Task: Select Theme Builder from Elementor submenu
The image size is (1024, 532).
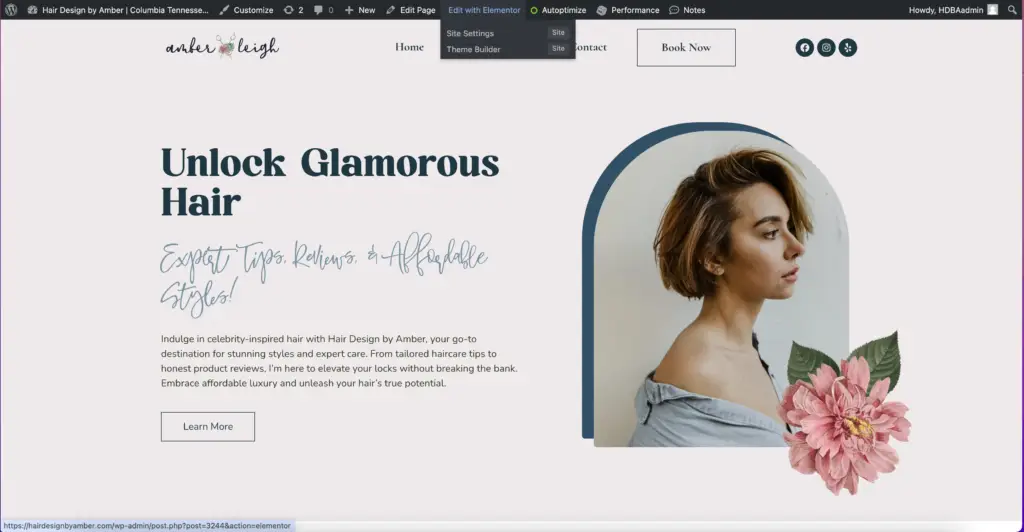Action: pos(473,49)
